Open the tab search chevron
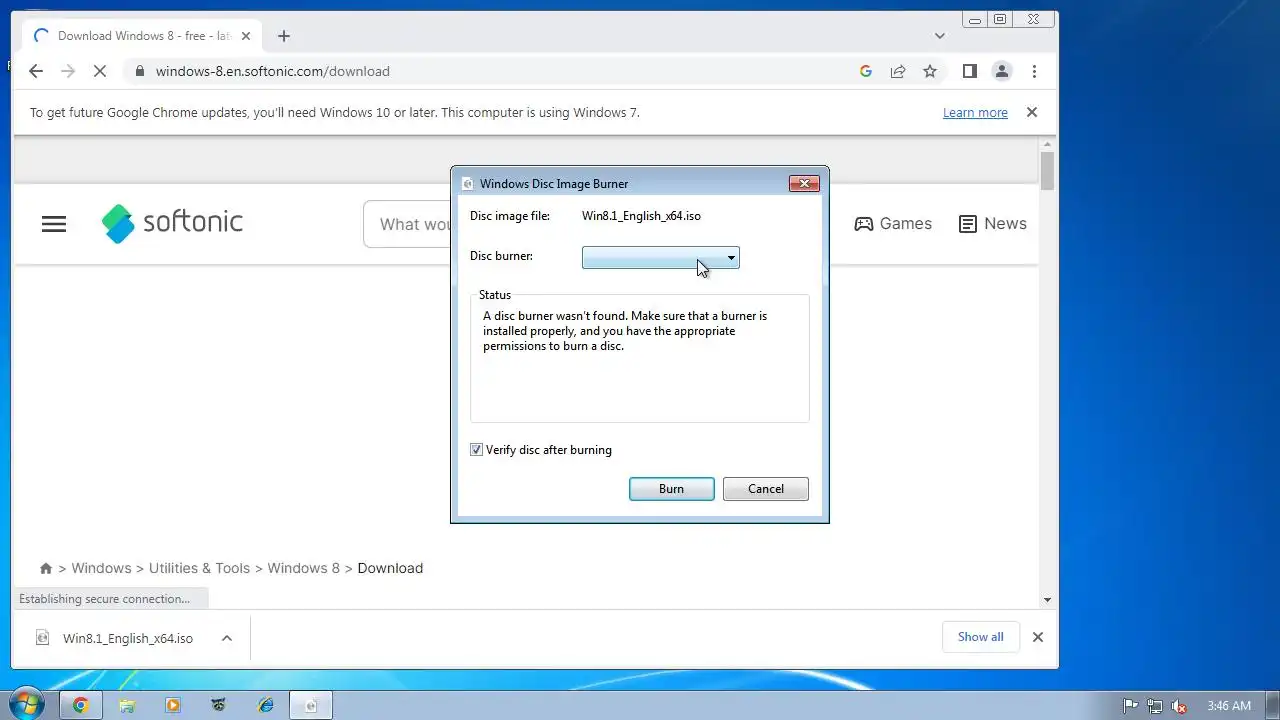The height and width of the screenshot is (720, 1280). (x=939, y=36)
